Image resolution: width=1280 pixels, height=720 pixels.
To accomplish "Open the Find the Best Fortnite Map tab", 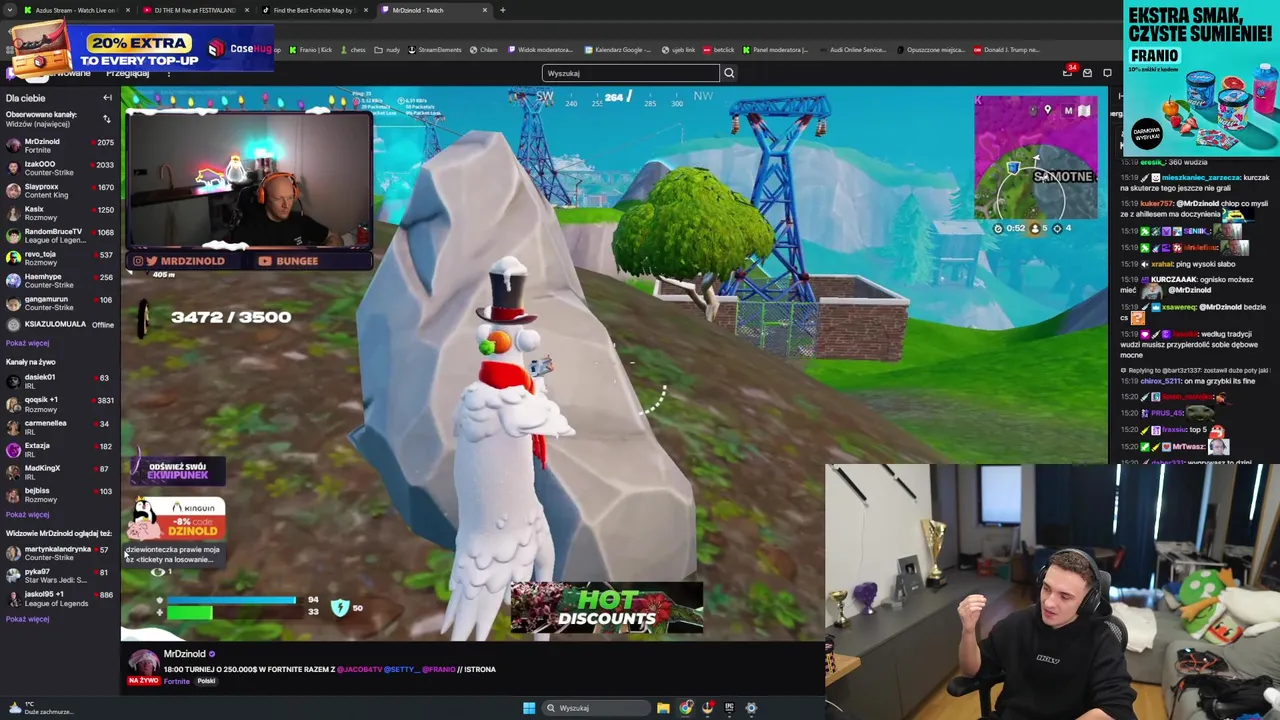I will pos(313,10).
